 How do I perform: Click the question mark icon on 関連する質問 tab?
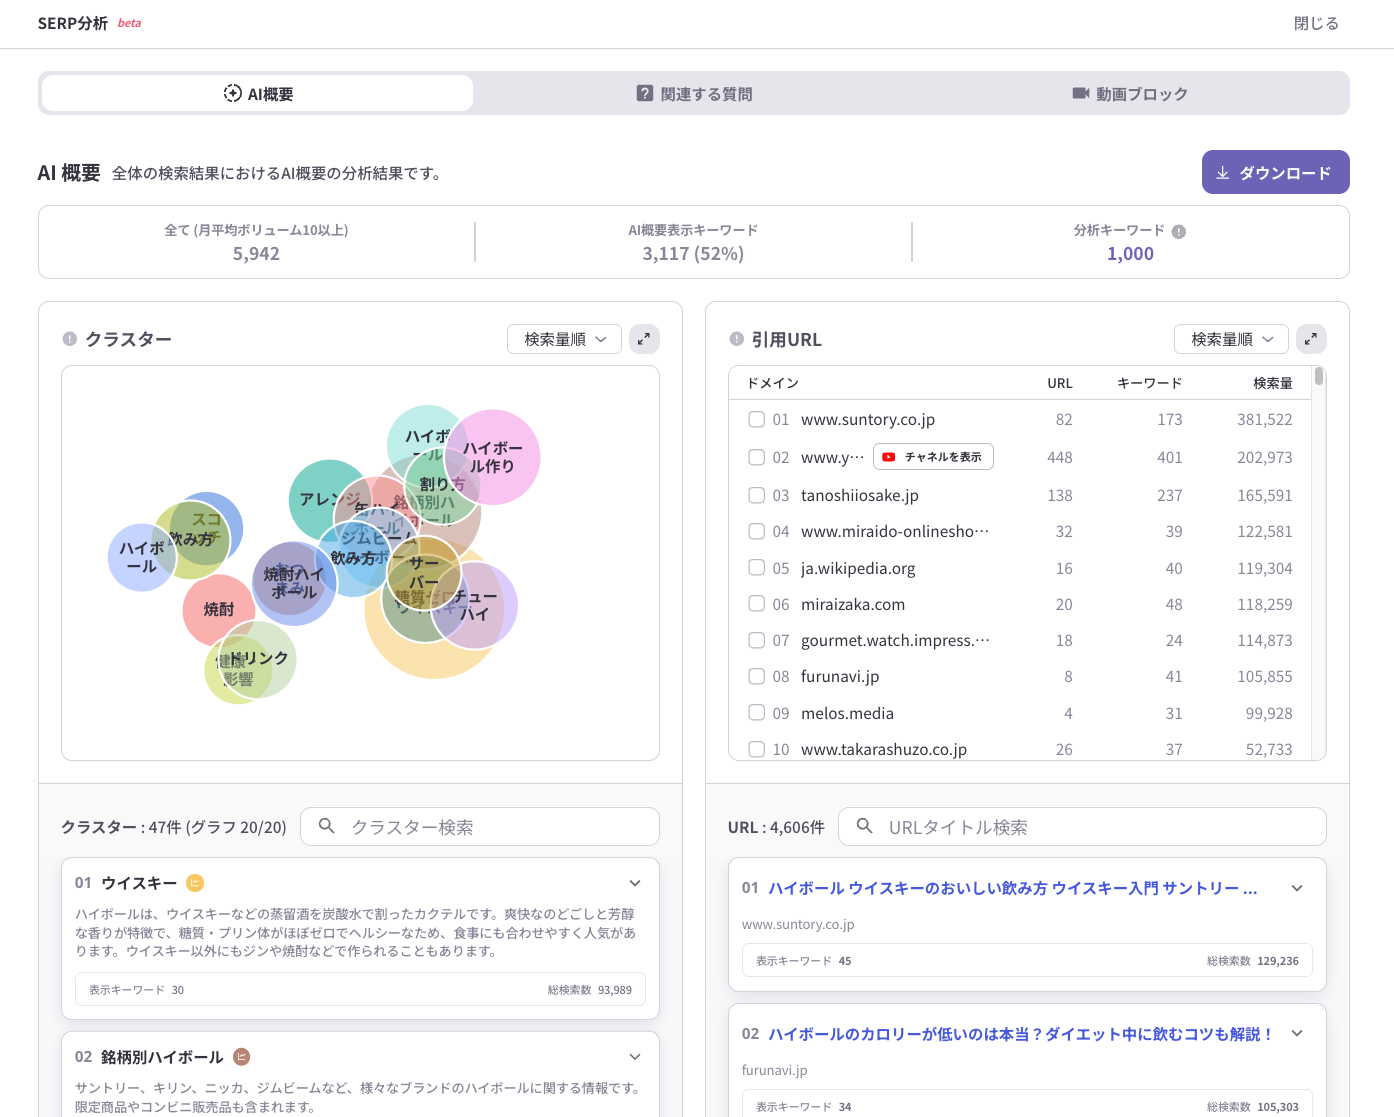(x=645, y=93)
